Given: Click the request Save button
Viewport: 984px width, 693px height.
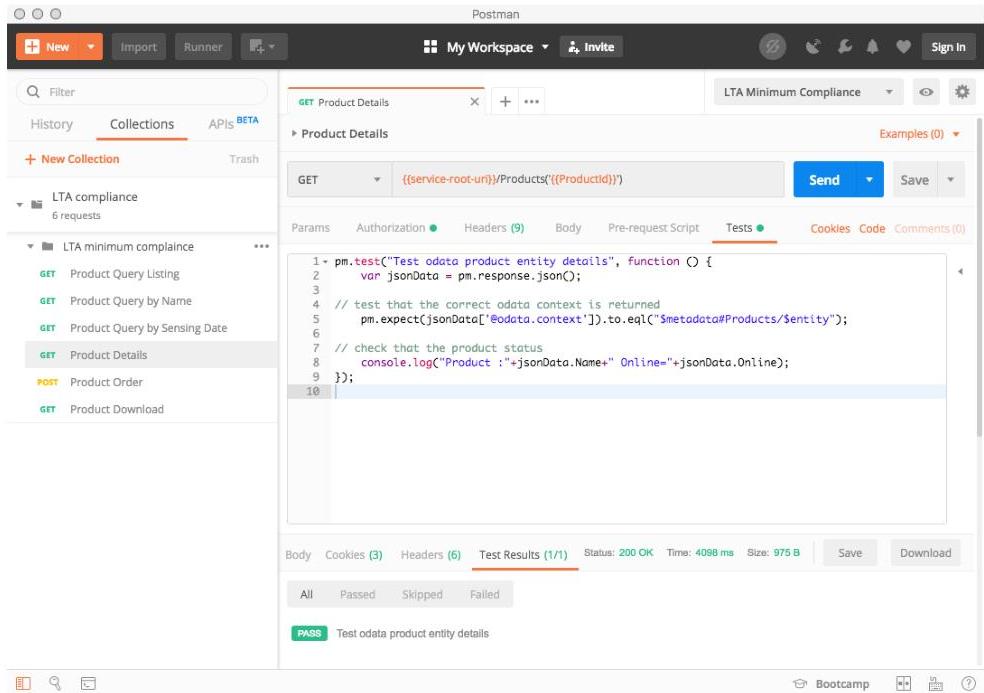Looking at the screenshot, I should pyautogui.click(x=914, y=180).
